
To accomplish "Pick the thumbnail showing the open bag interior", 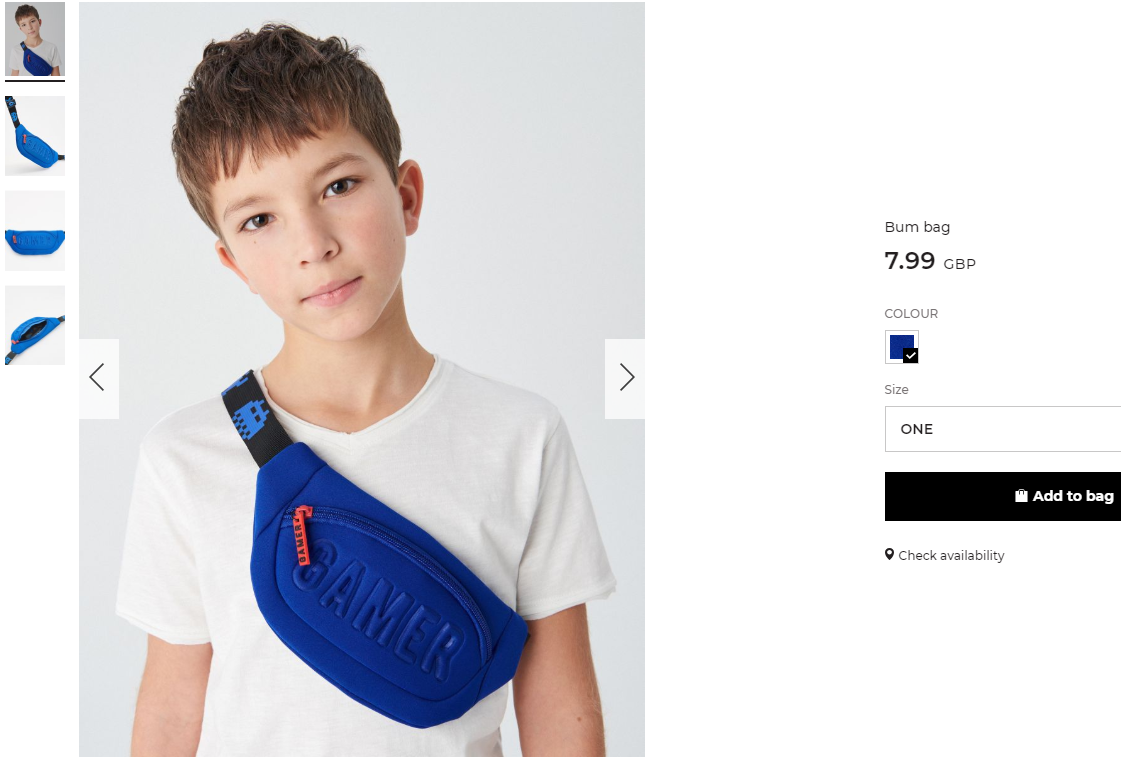I will [x=35, y=325].
